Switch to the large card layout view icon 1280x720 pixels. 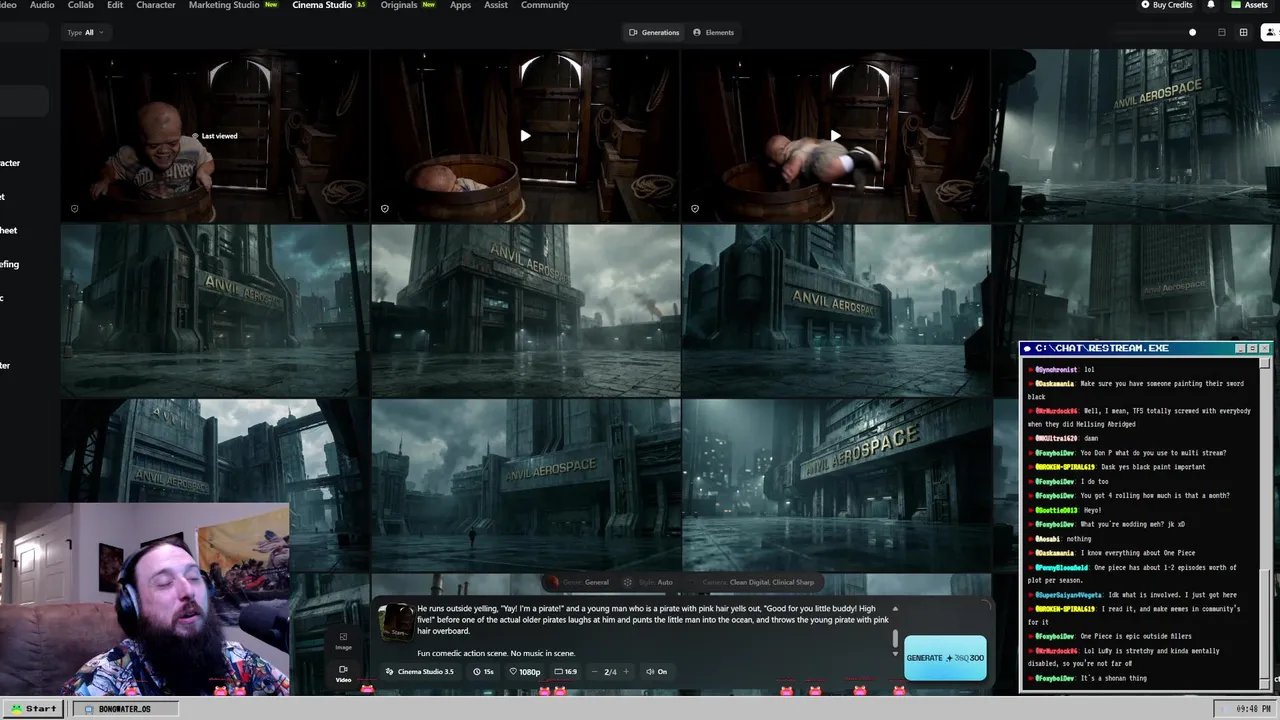point(1221,32)
